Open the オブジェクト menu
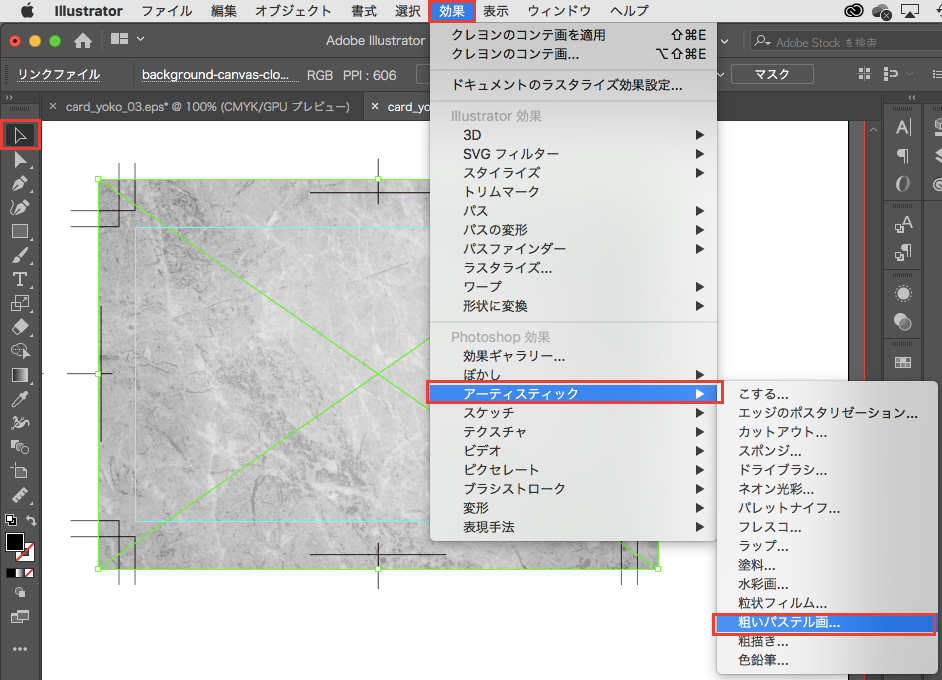This screenshot has width=942, height=680. pyautogui.click(x=293, y=11)
